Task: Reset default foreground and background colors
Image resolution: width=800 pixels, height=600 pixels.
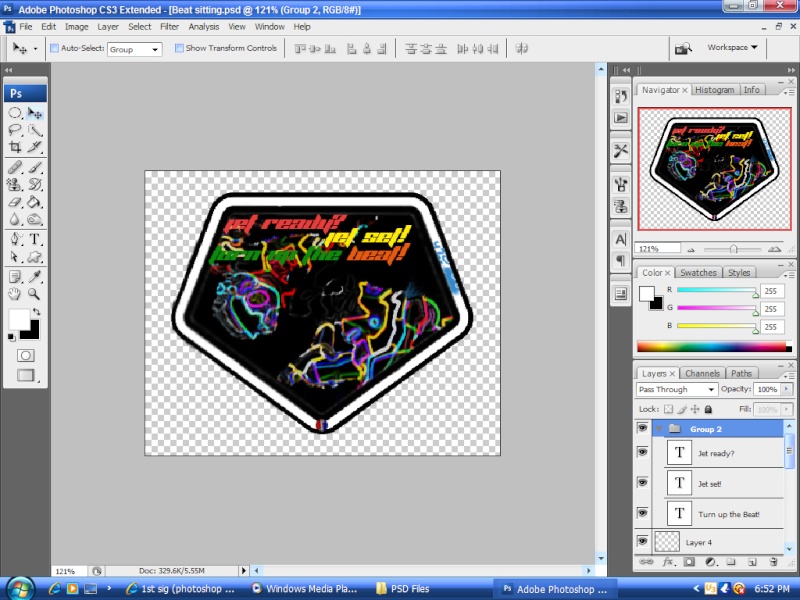Action: click(11, 337)
